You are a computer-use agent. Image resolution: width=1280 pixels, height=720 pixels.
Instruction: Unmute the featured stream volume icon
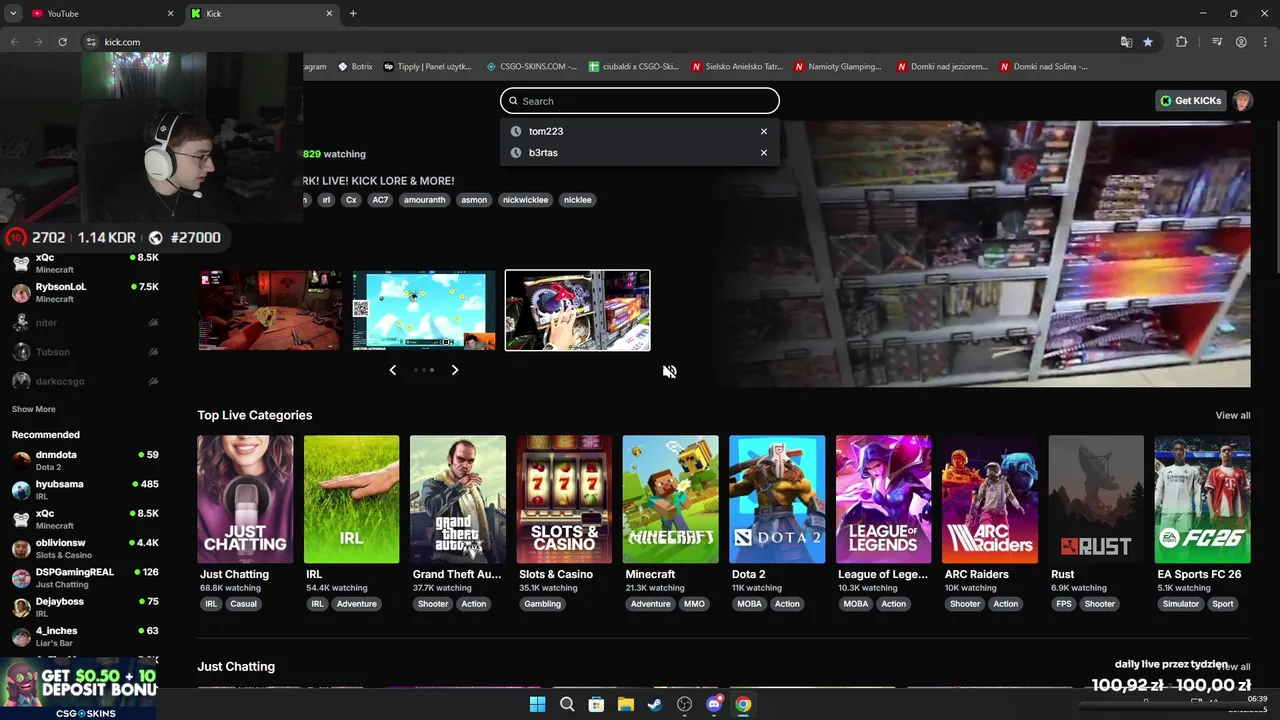point(669,371)
